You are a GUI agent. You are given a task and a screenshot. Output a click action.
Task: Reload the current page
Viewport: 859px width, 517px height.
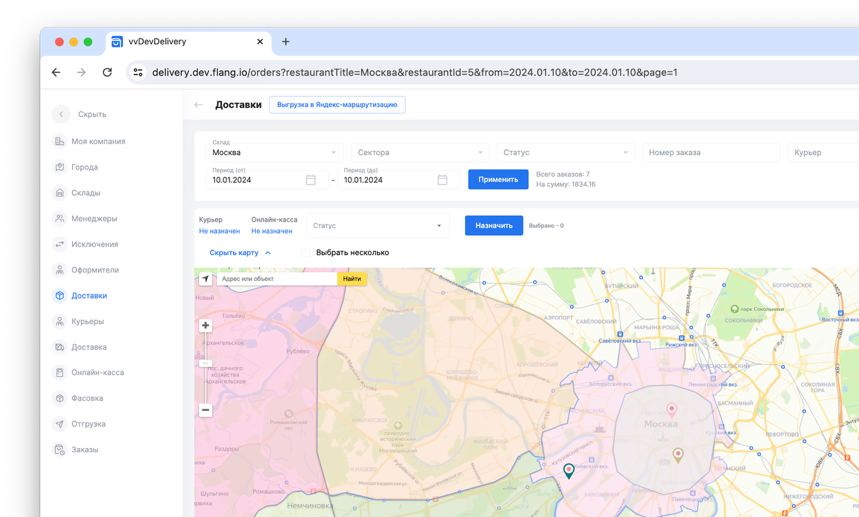tap(107, 72)
